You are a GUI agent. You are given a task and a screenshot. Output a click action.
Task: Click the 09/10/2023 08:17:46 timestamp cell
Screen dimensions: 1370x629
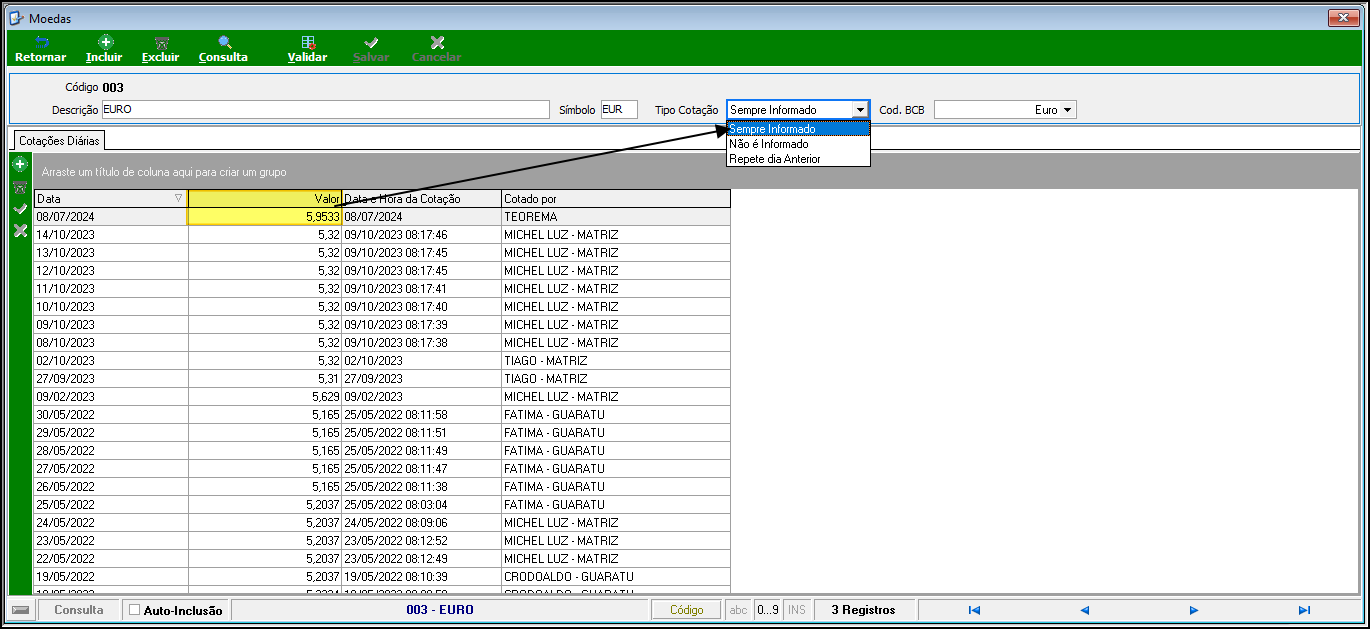pos(421,235)
